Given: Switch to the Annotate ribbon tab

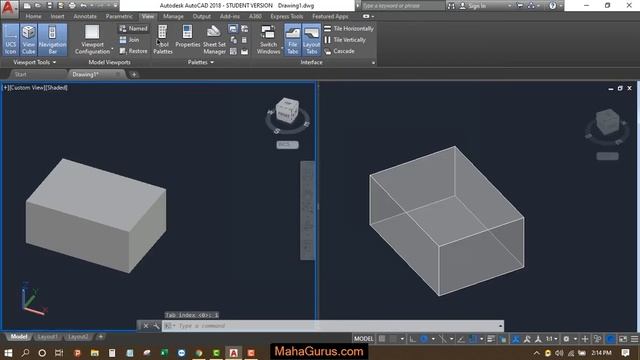Looking at the screenshot, I should [85, 16].
